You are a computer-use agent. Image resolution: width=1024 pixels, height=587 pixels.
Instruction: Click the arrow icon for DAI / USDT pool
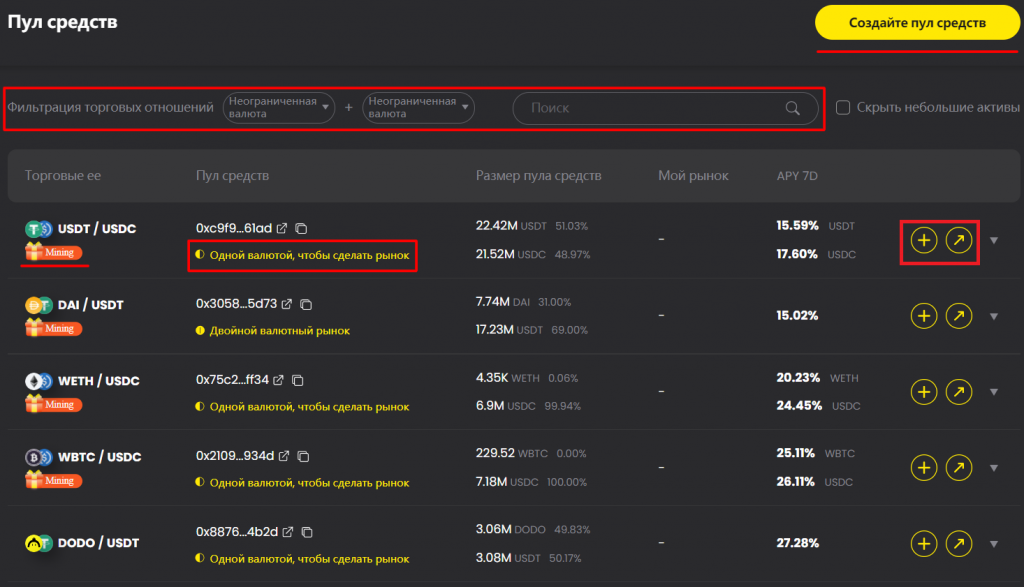point(959,317)
